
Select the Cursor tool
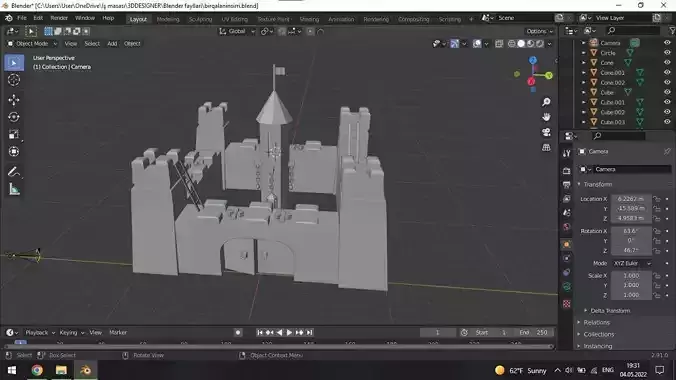[14, 80]
